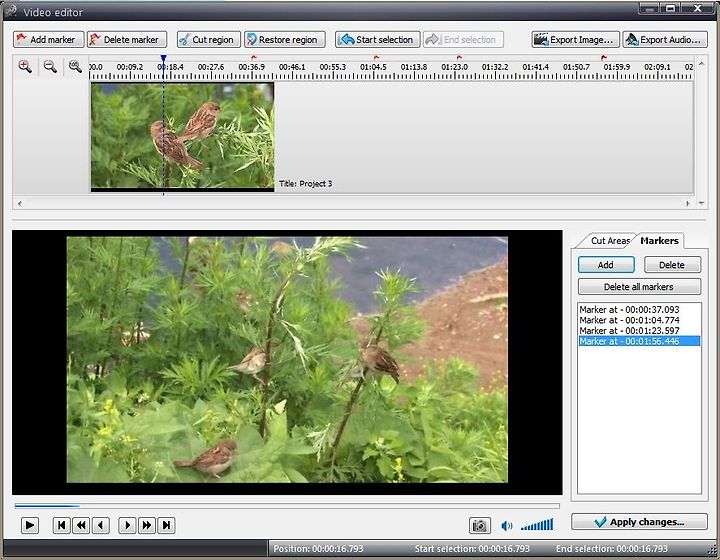The width and height of the screenshot is (720, 560).
Task: Click the End selection button
Action: tap(463, 39)
